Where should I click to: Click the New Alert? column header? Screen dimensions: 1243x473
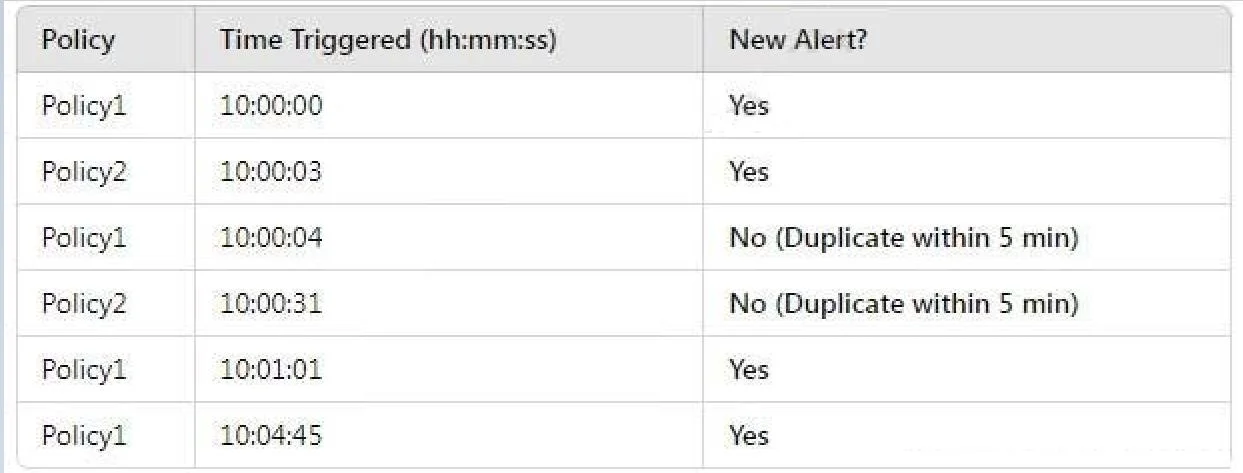[797, 41]
